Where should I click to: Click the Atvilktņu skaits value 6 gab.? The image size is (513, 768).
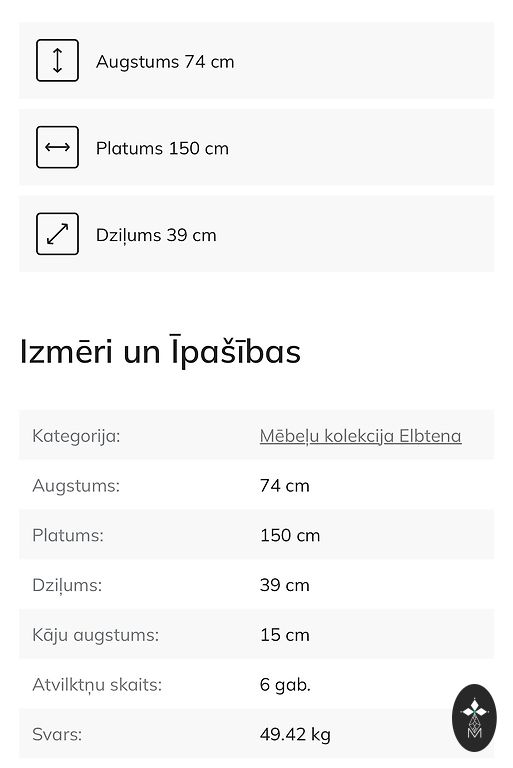(x=285, y=684)
